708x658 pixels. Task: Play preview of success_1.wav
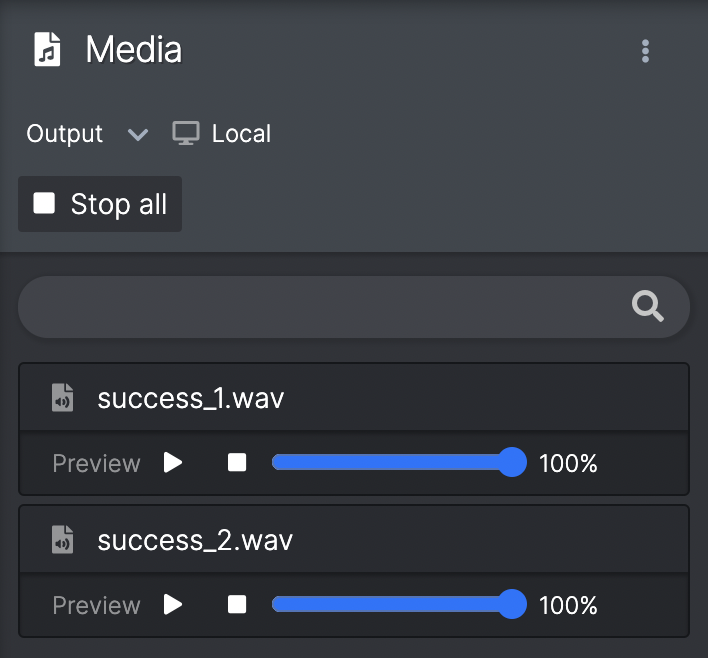point(172,462)
